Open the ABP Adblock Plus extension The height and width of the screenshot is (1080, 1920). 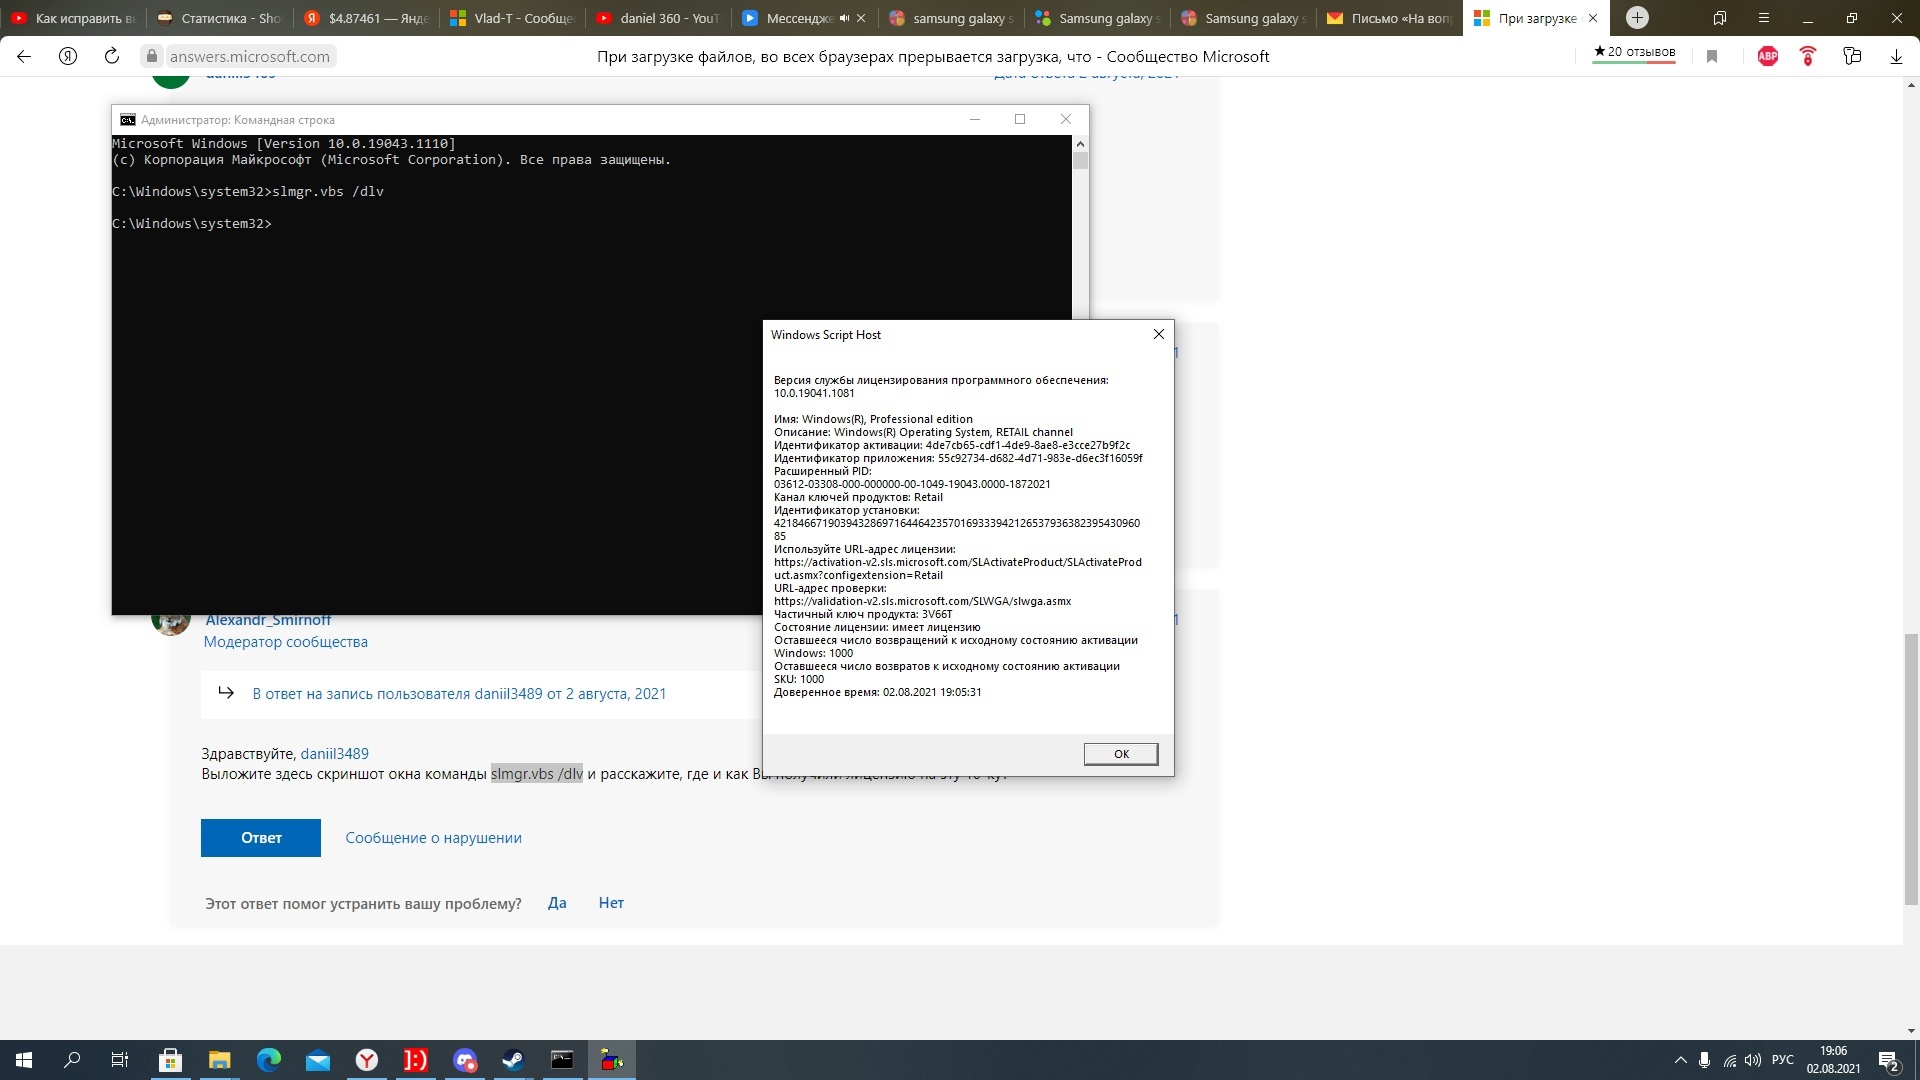(1768, 57)
